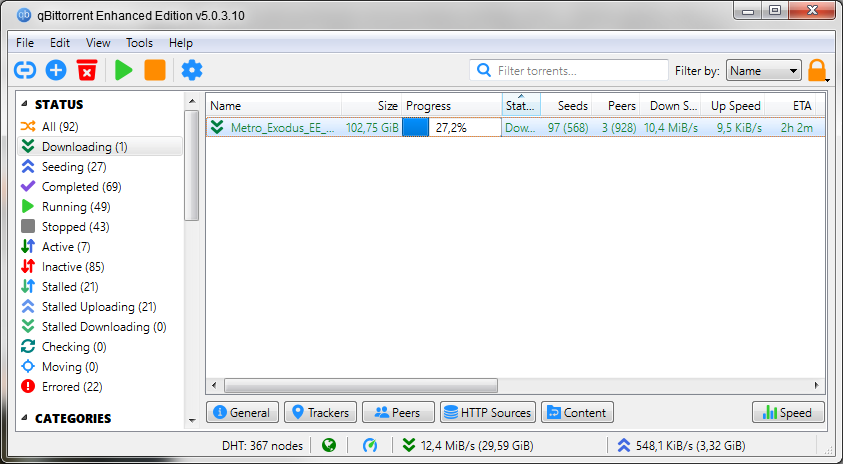Click the Inactive filter red arrows icon
The image size is (843, 464).
pos(28,266)
